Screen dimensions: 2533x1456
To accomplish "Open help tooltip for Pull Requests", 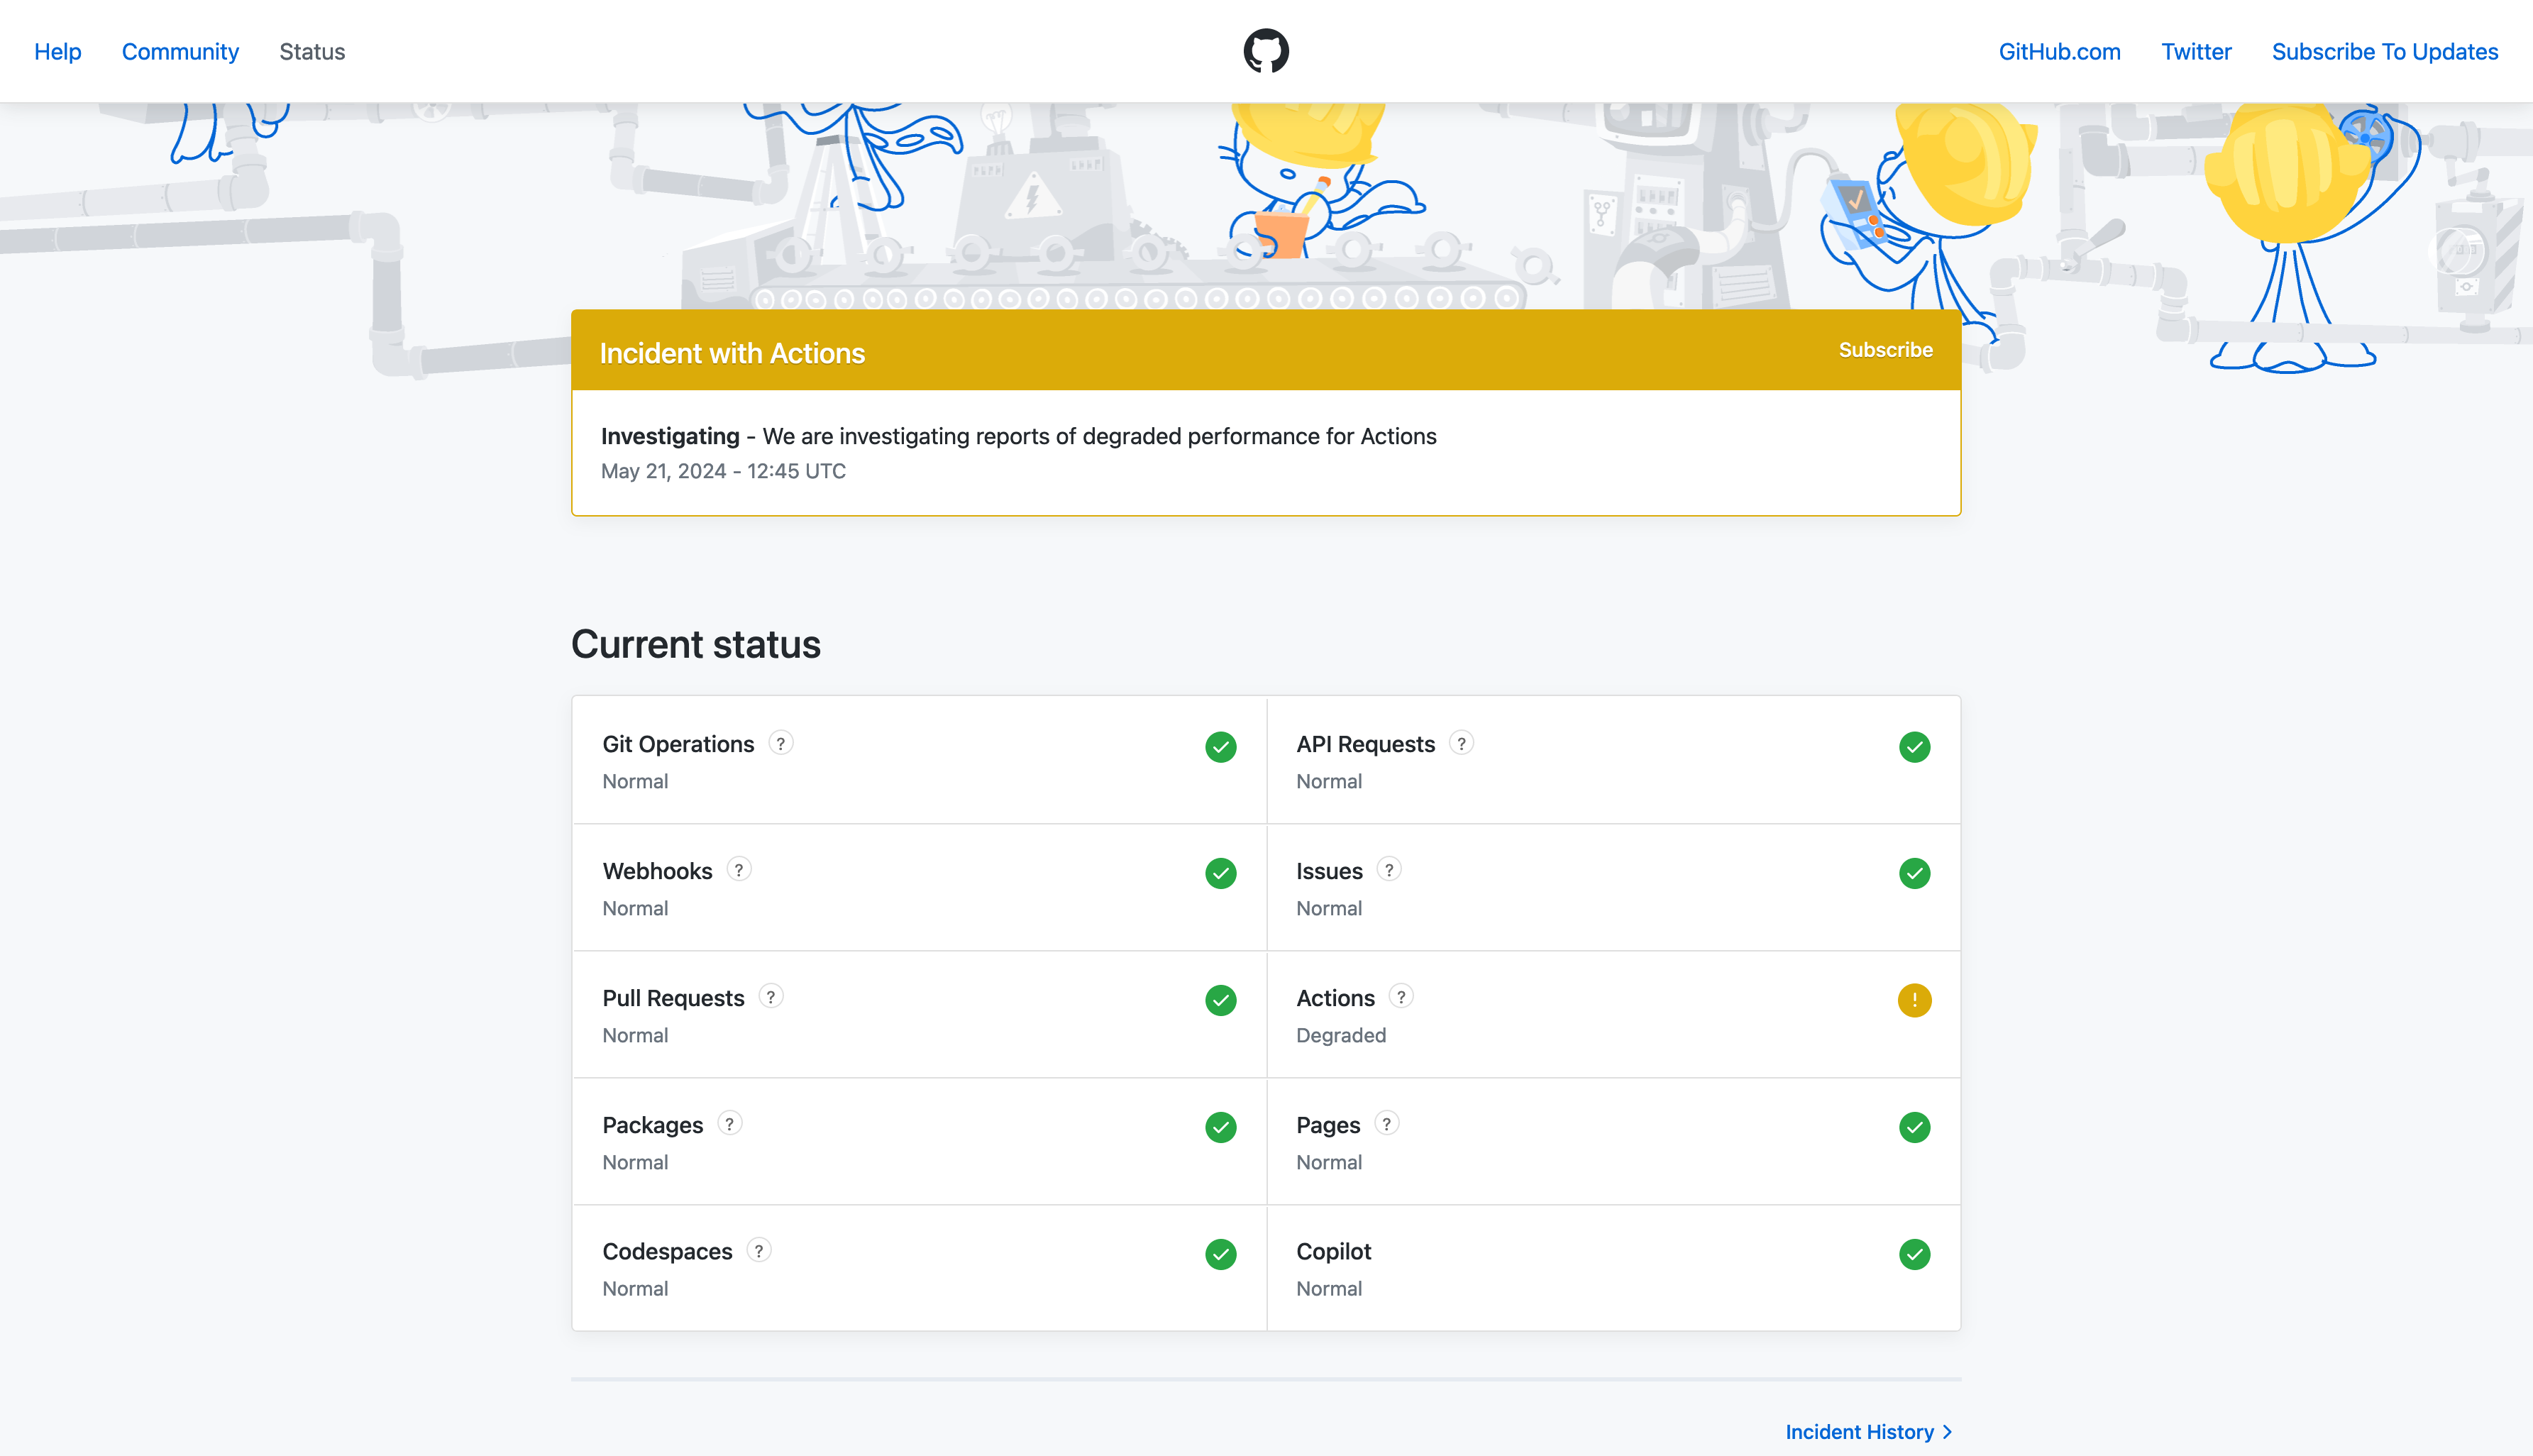I will (771, 997).
